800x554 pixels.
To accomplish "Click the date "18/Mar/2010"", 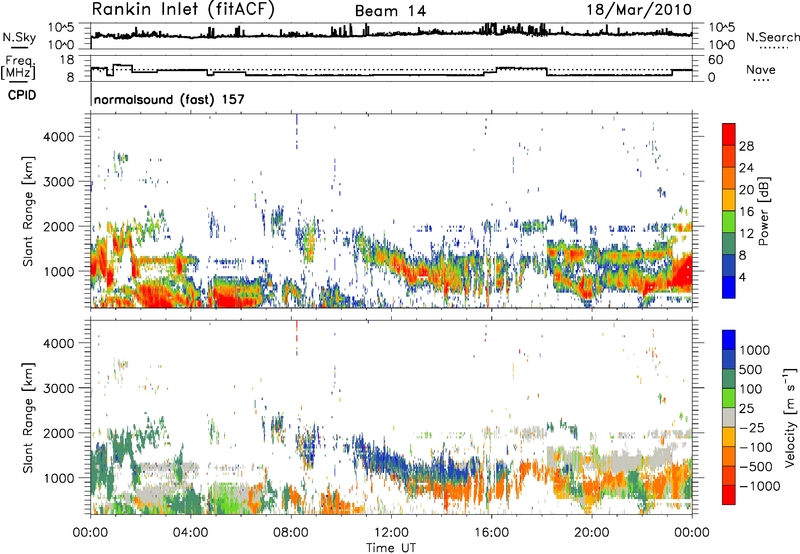I will pos(639,10).
